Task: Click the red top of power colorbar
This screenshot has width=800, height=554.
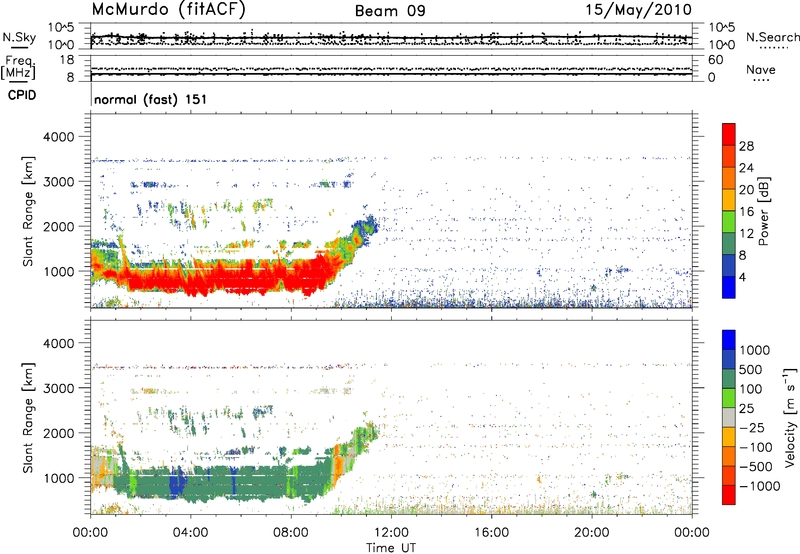Action: (x=729, y=135)
